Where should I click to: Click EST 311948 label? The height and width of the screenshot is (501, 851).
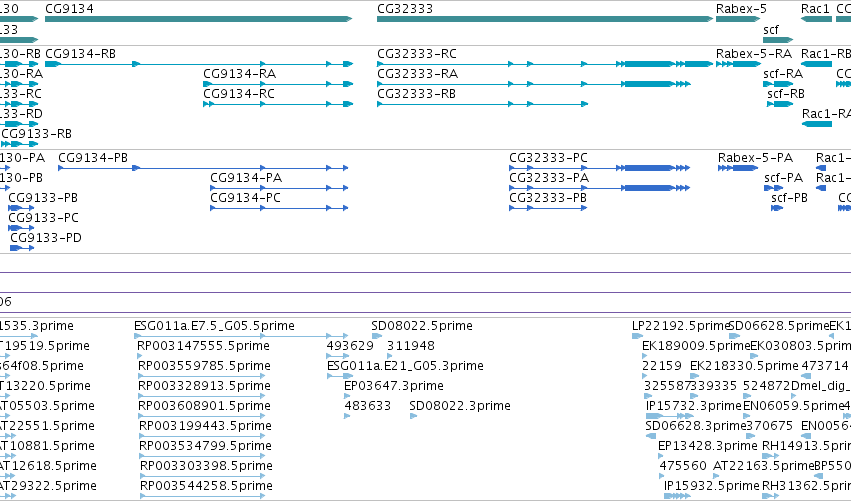[411, 346]
